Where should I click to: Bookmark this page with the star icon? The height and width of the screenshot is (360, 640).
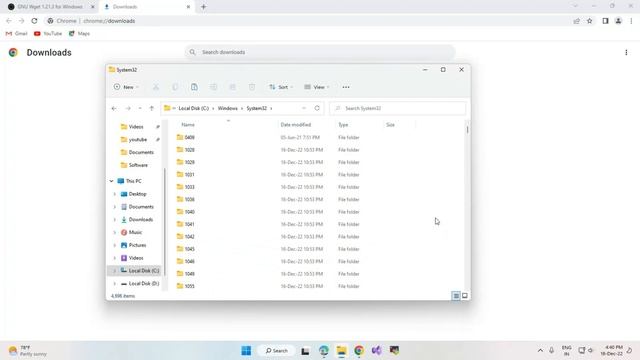point(589,21)
